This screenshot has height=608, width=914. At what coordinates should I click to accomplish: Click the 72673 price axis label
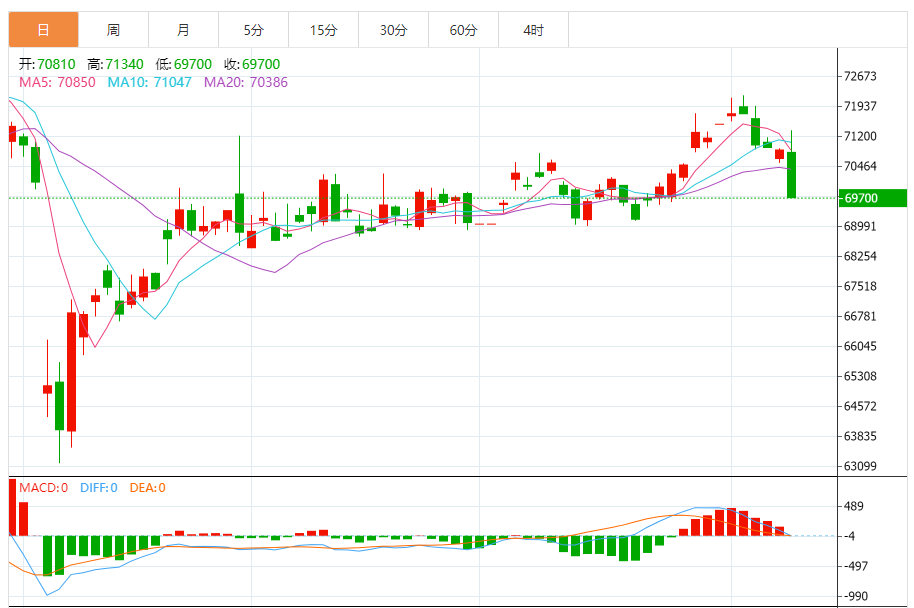tap(860, 76)
